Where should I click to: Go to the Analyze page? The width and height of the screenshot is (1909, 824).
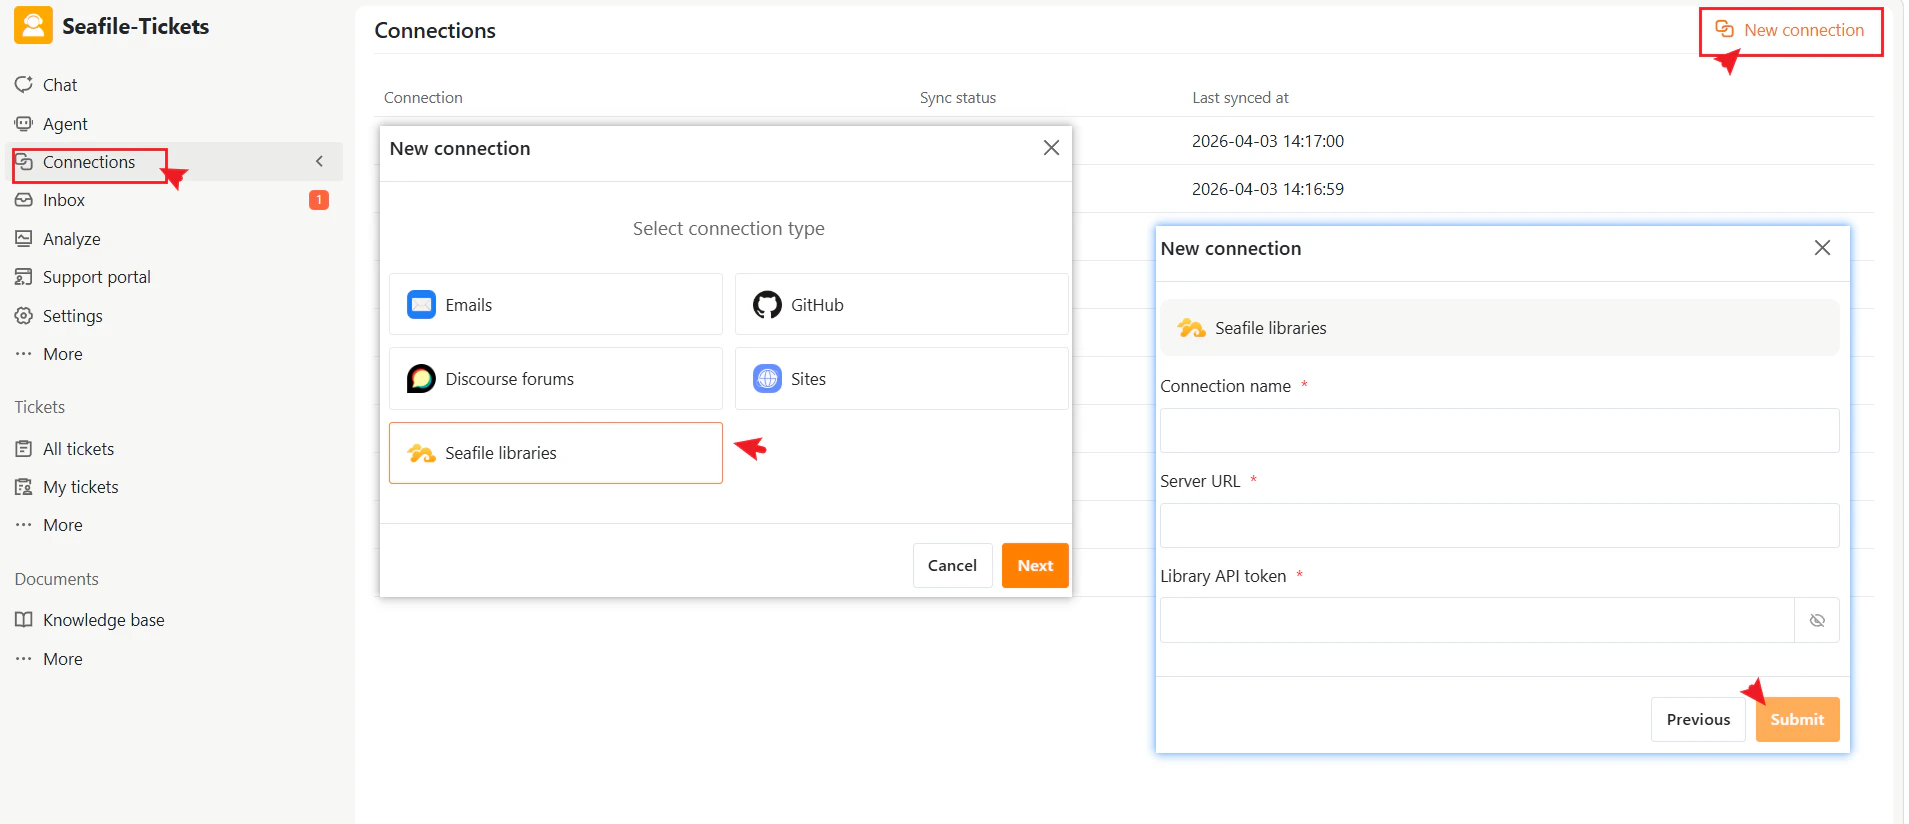[72, 239]
